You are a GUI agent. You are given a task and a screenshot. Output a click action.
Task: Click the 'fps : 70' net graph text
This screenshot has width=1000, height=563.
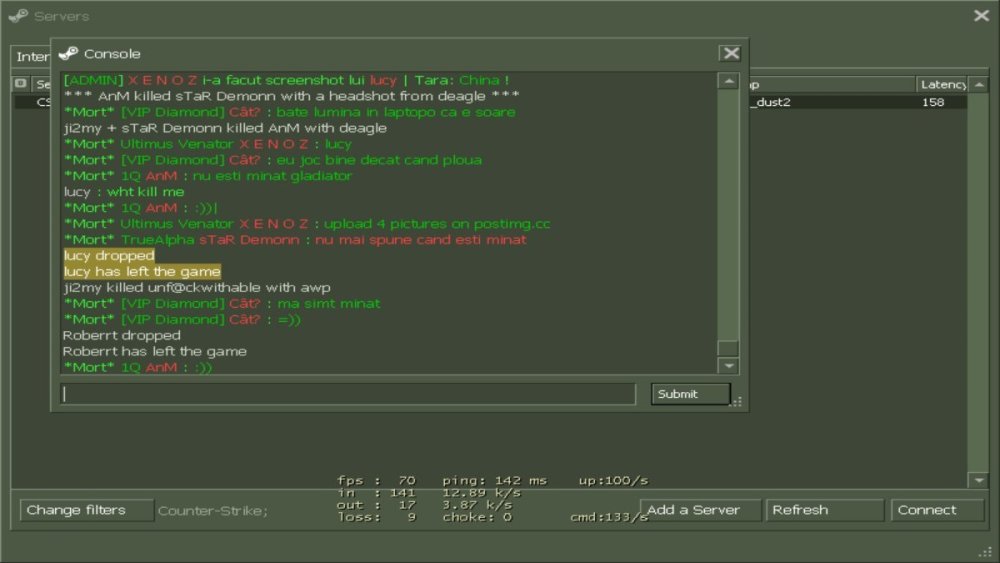pos(376,480)
